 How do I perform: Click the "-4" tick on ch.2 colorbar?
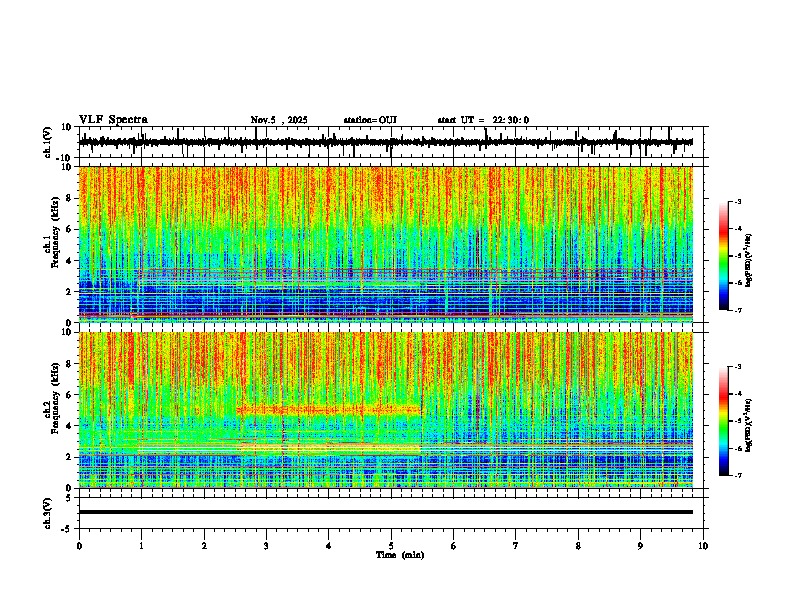pyautogui.click(x=737, y=394)
